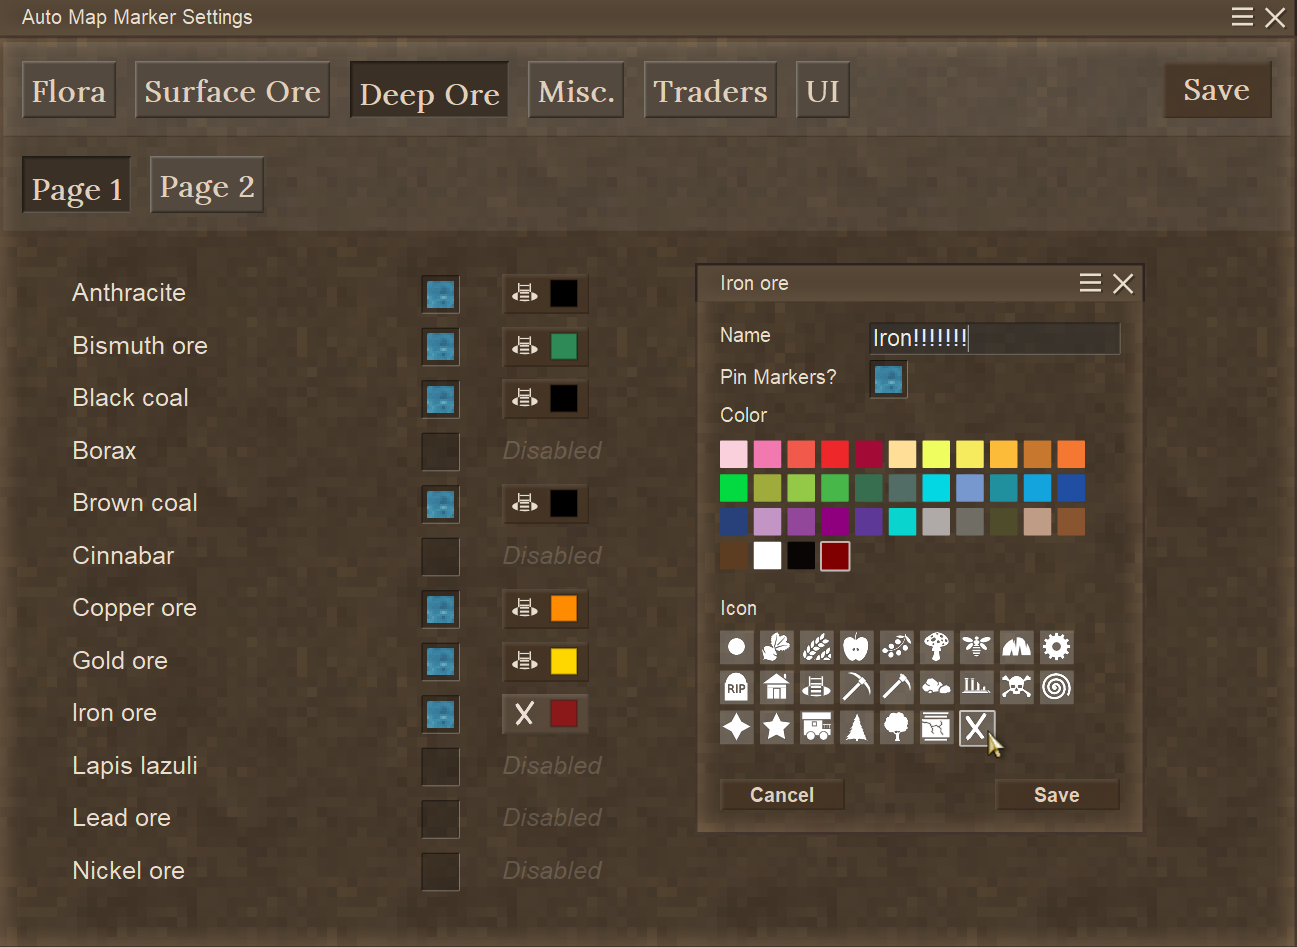
Task: Choose the turnip vegetable marker icon
Action: pyautogui.click(x=777, y=647)
